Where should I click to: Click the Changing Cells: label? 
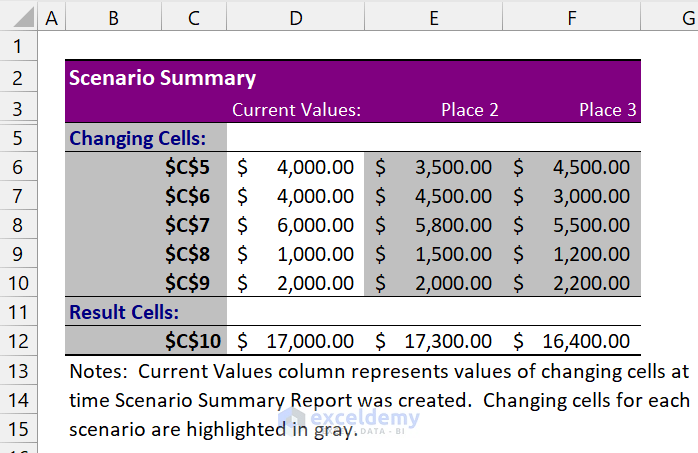coord(138,138)
